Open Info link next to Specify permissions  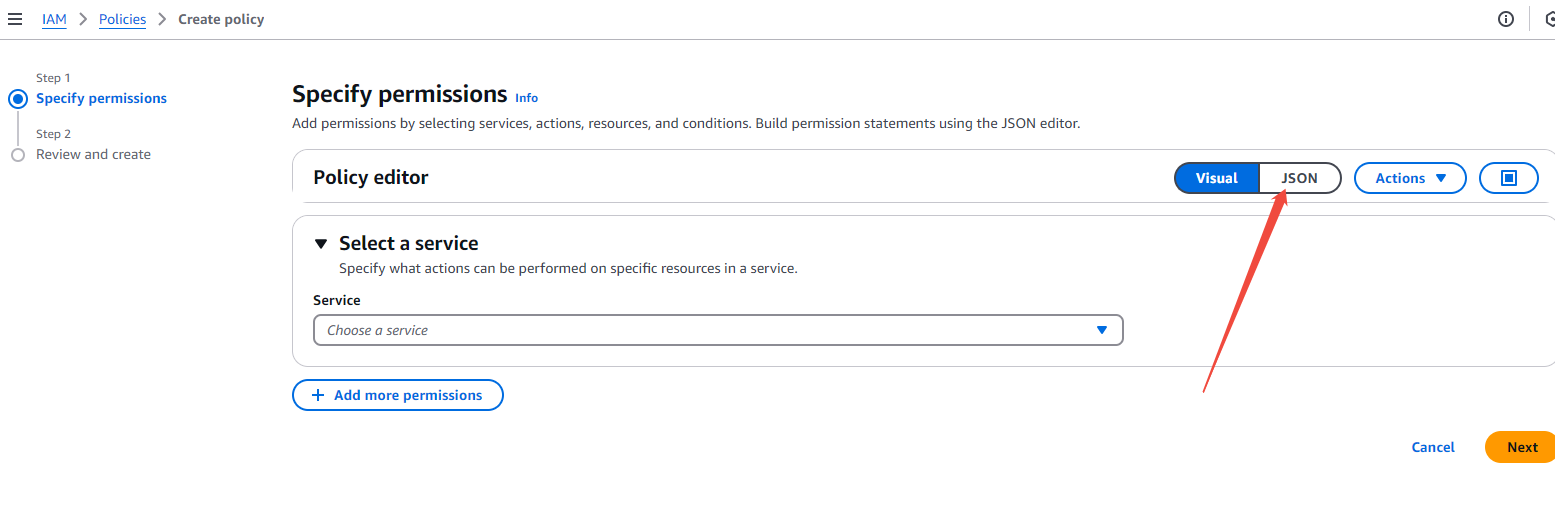coord(526,98)
